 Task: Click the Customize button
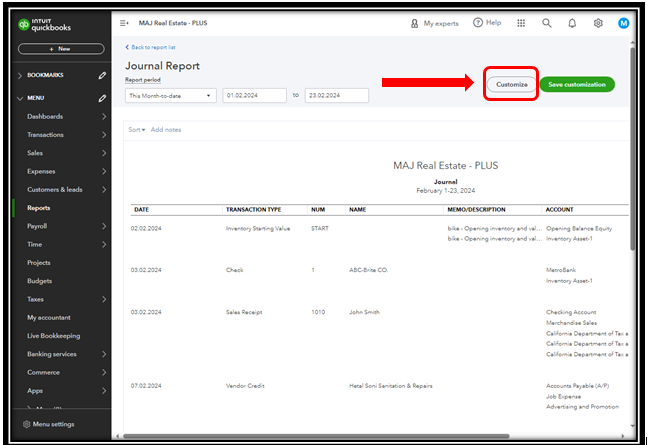pyautogui.click(x=512, y=84)
